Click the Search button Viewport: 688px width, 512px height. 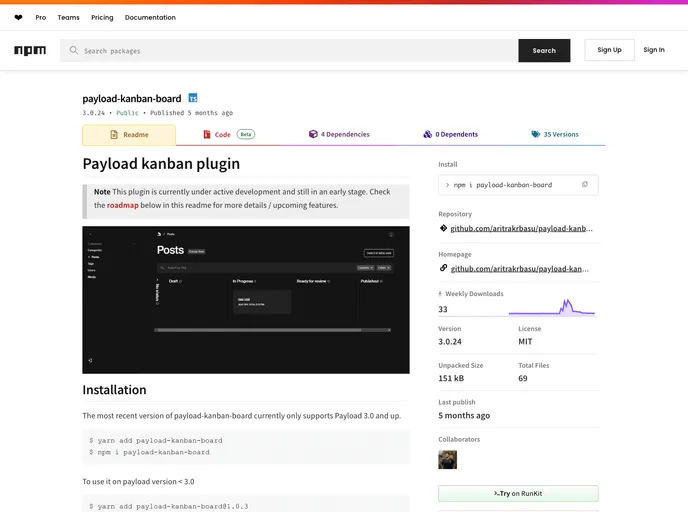[x=544, y=50]
